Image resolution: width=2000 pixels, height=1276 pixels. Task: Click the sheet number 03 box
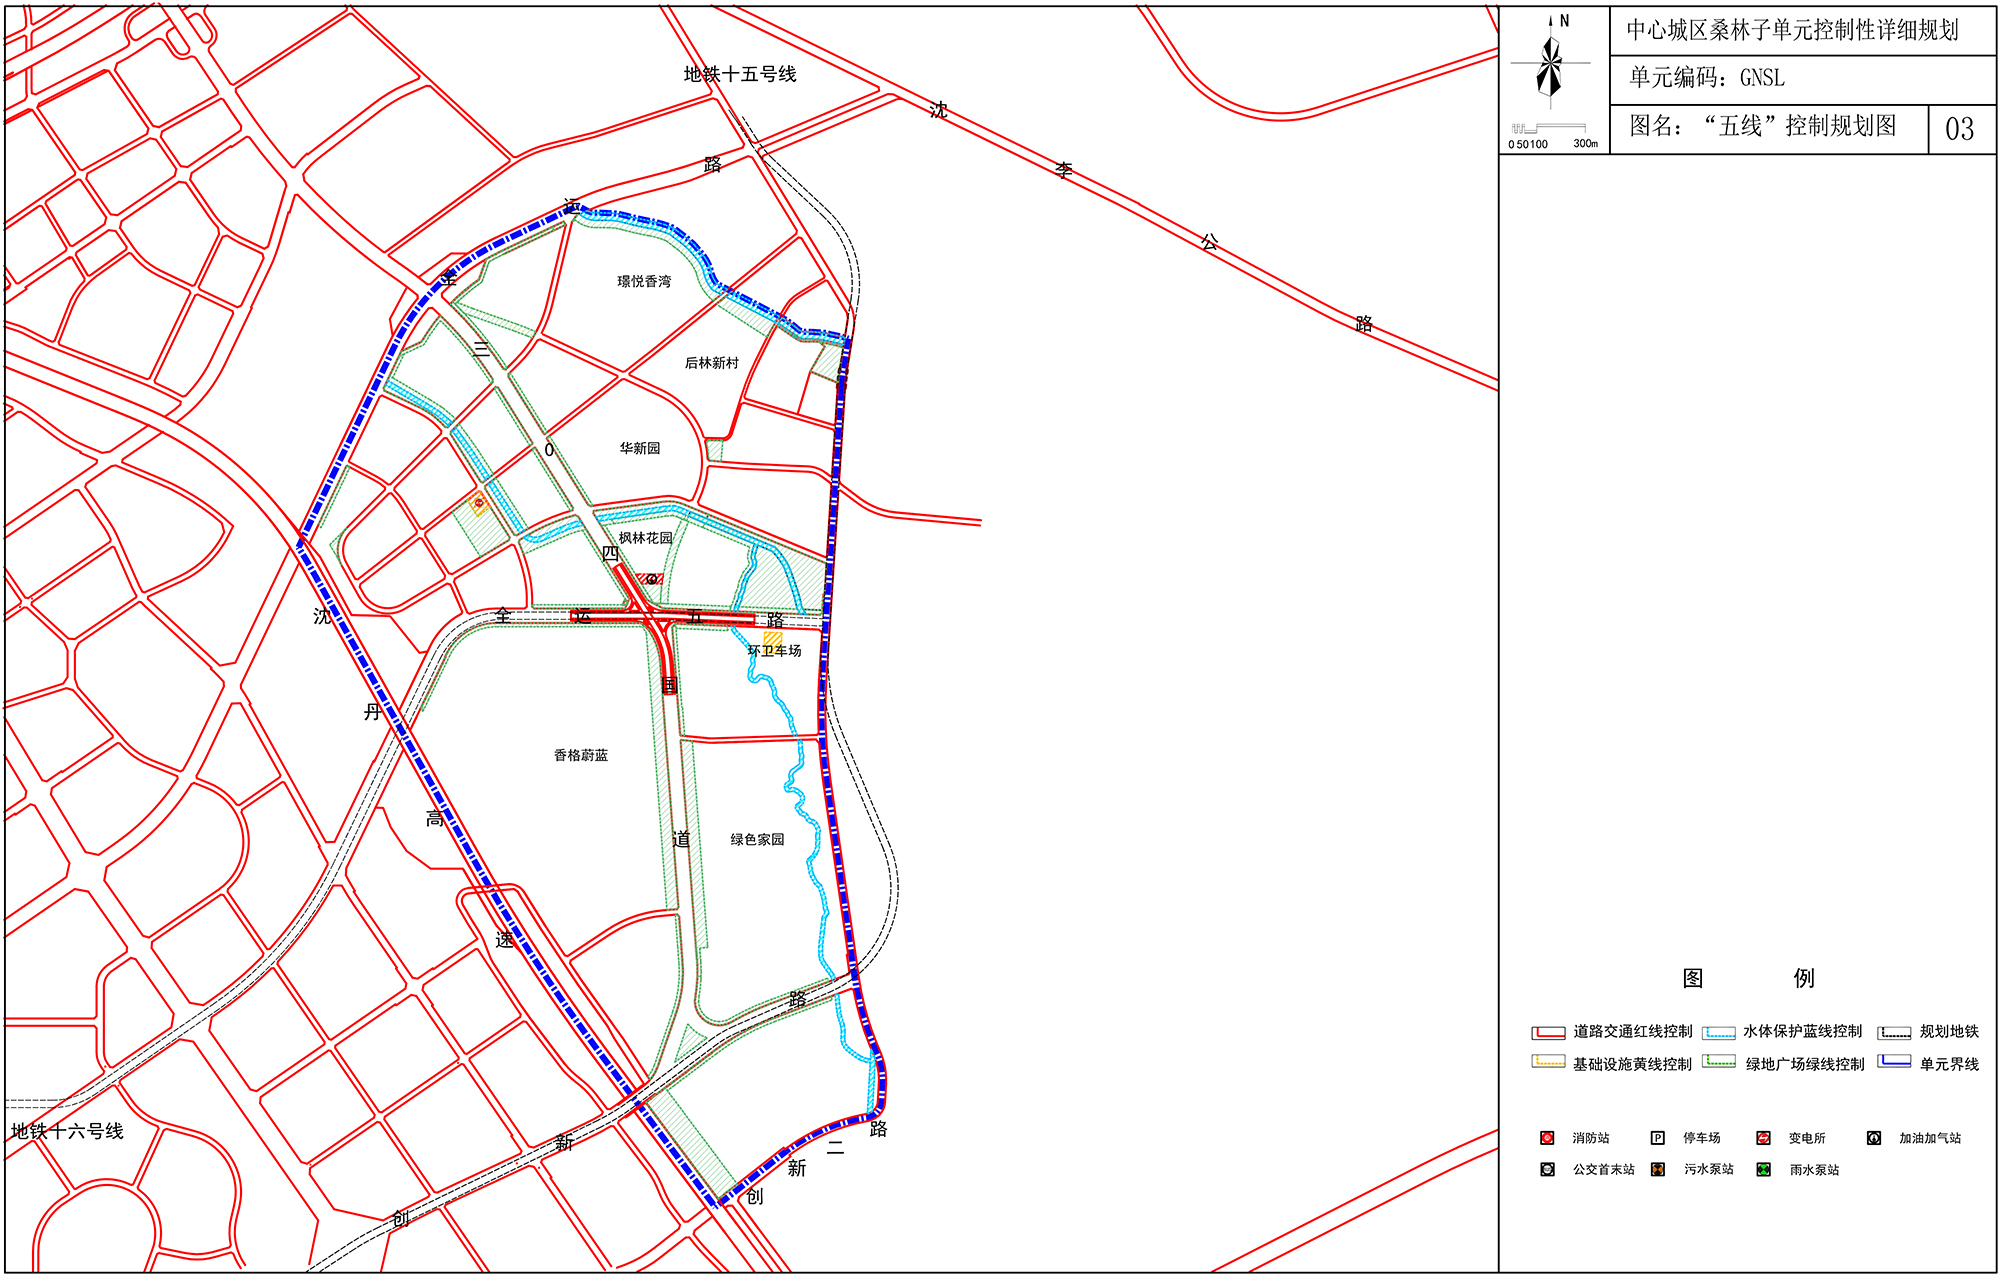pos(1960,129)
